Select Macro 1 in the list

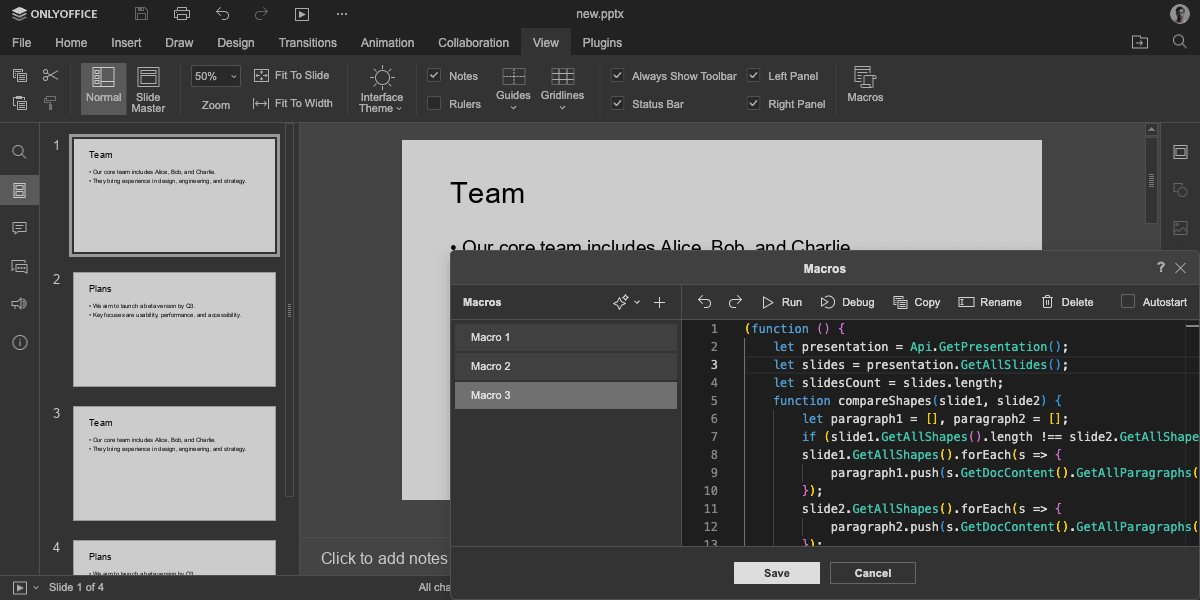tap(566, 337)
